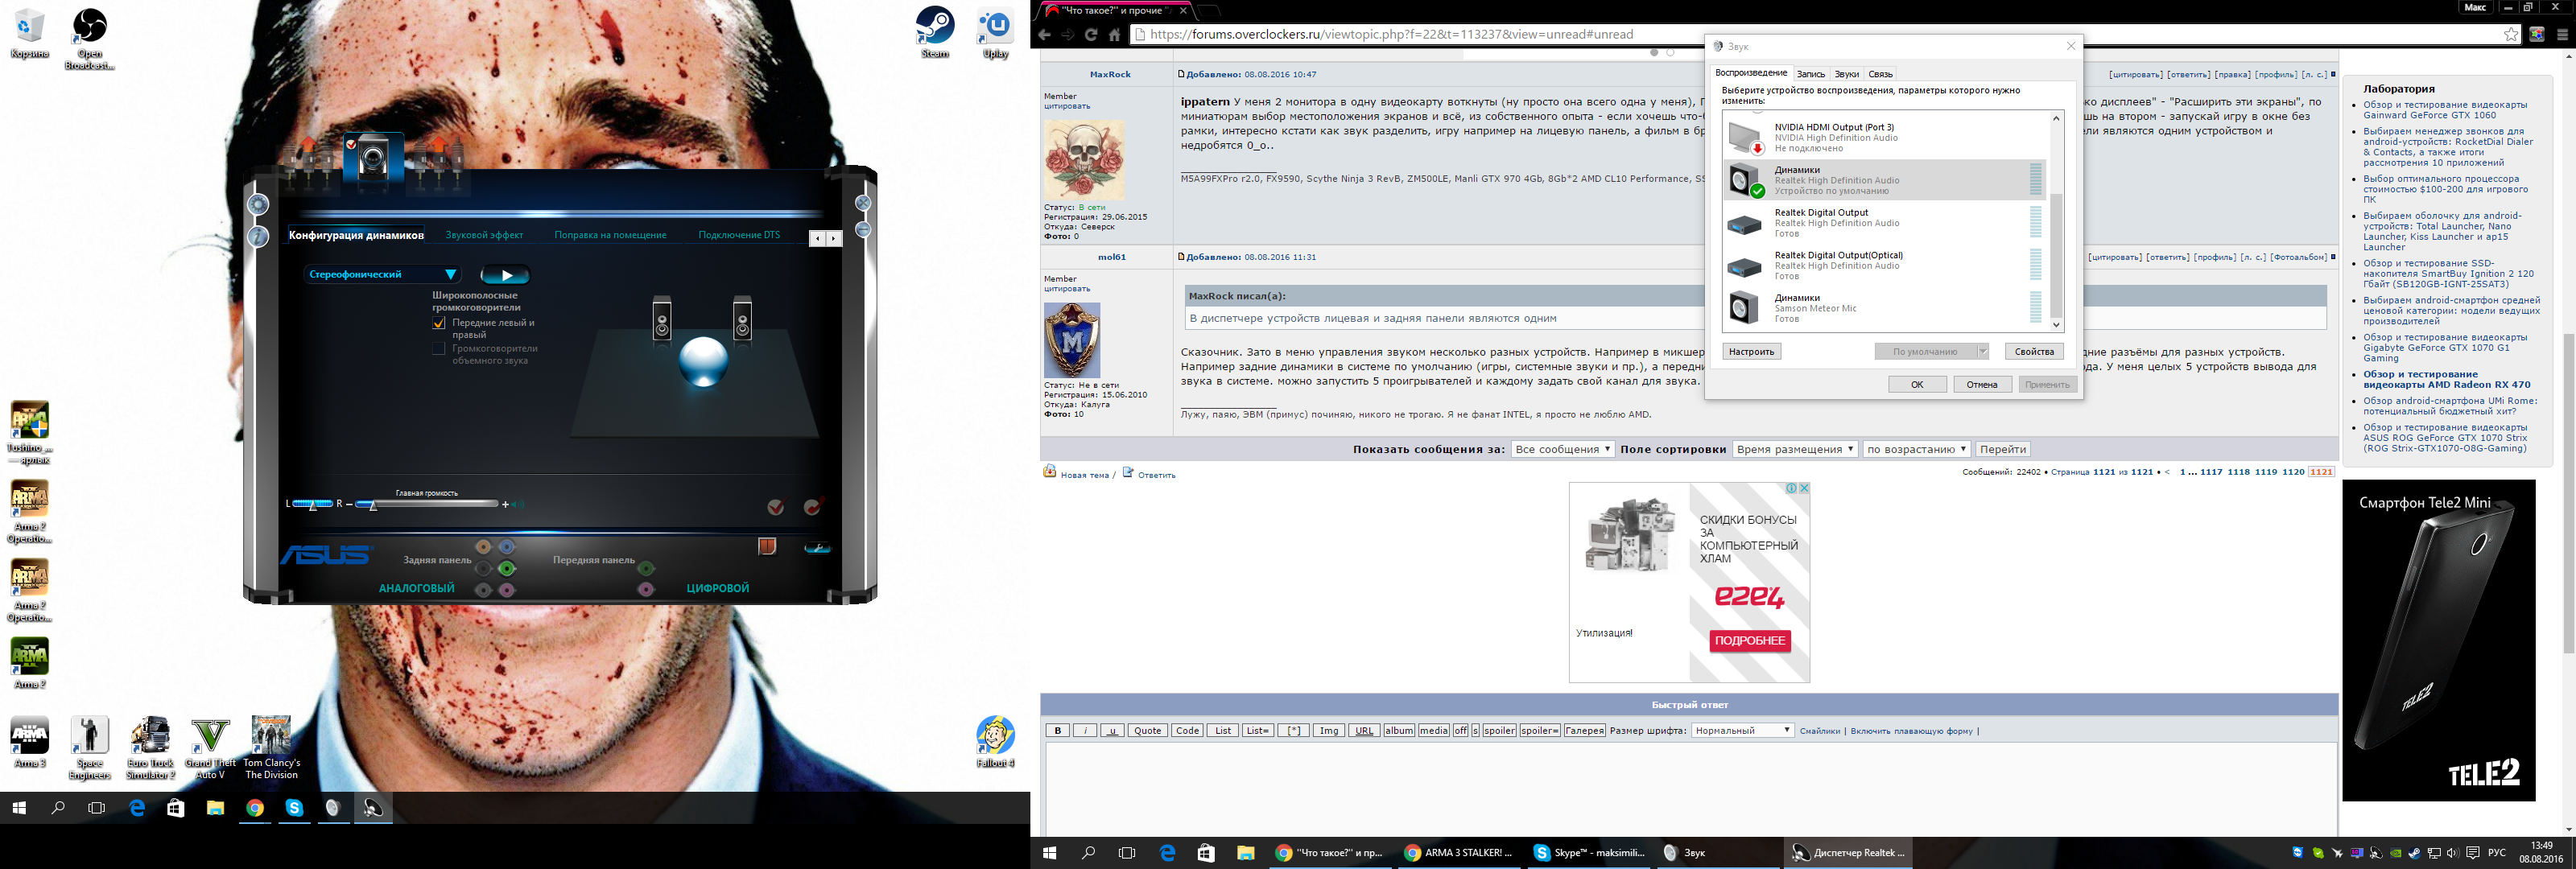2576x869 pixels.
Task: Click the green rear panel audio jack
Action: click(507, 568)
